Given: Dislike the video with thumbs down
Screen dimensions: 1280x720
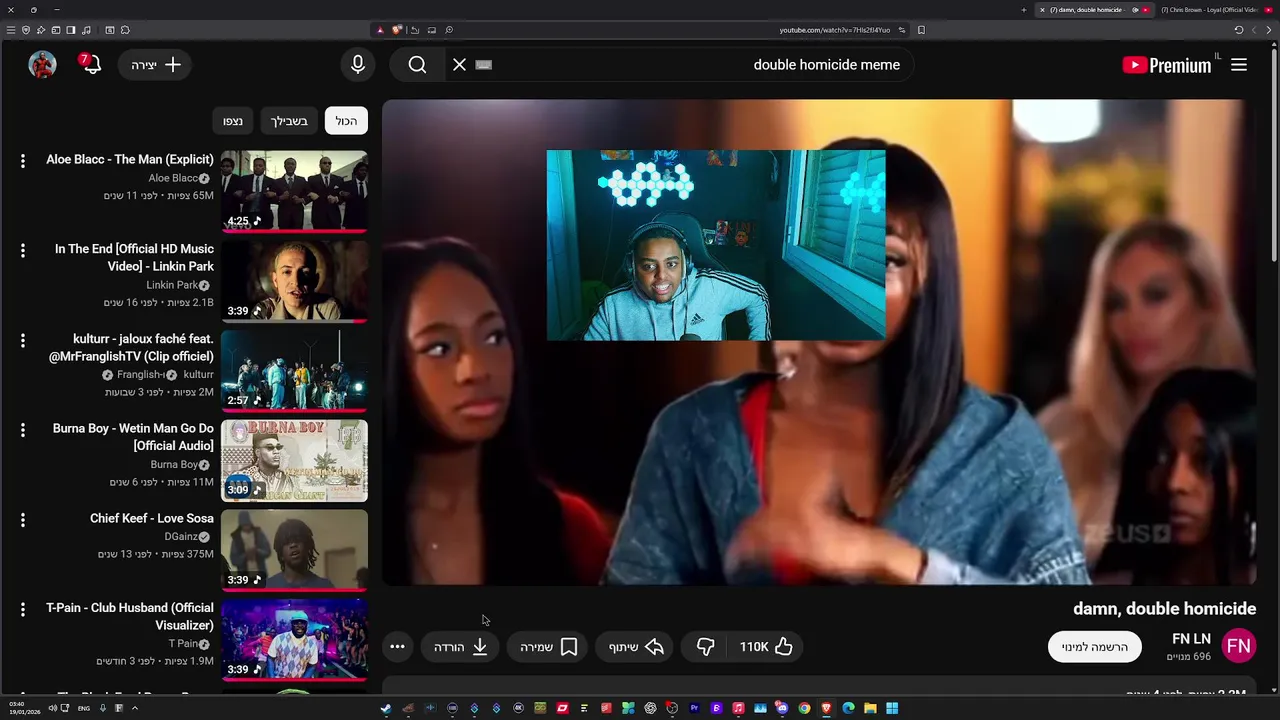Looking at the screenshot, I should click(x=705, y=647).
